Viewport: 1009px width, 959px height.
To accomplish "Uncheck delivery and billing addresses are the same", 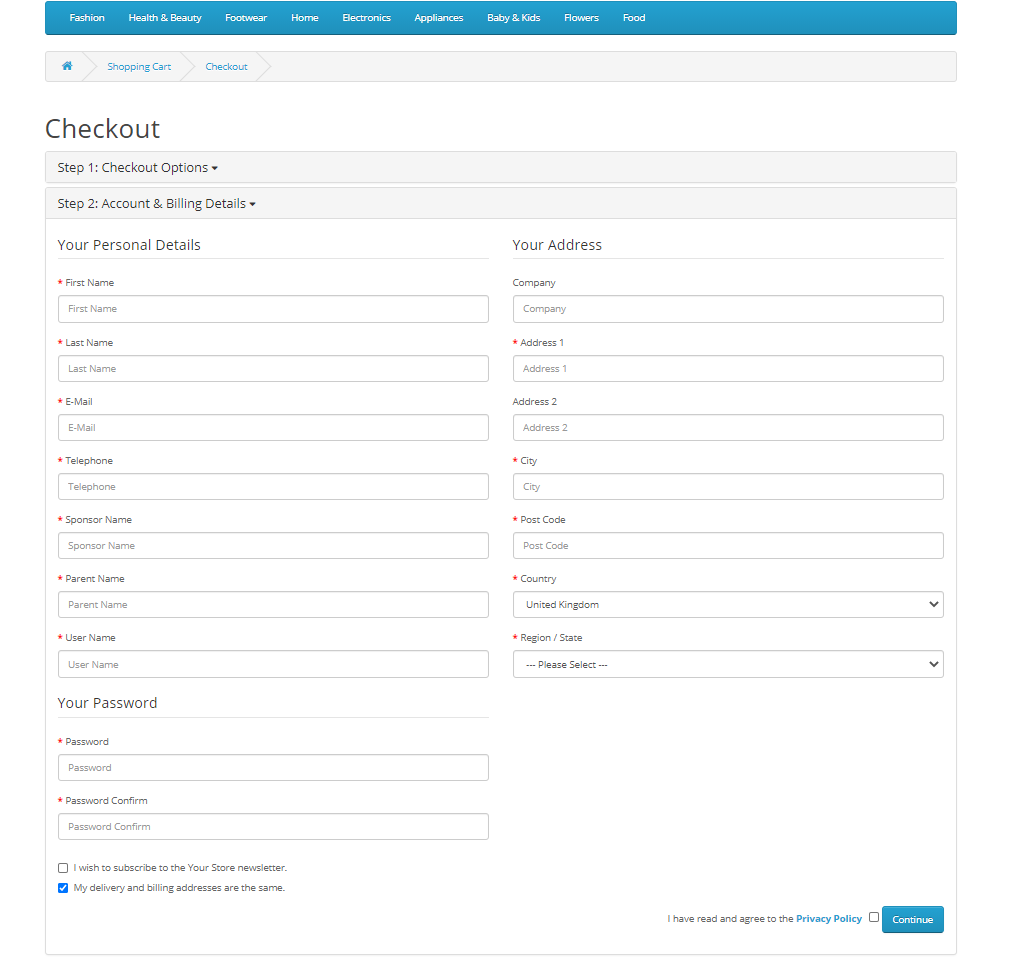I will click(62, 887).
